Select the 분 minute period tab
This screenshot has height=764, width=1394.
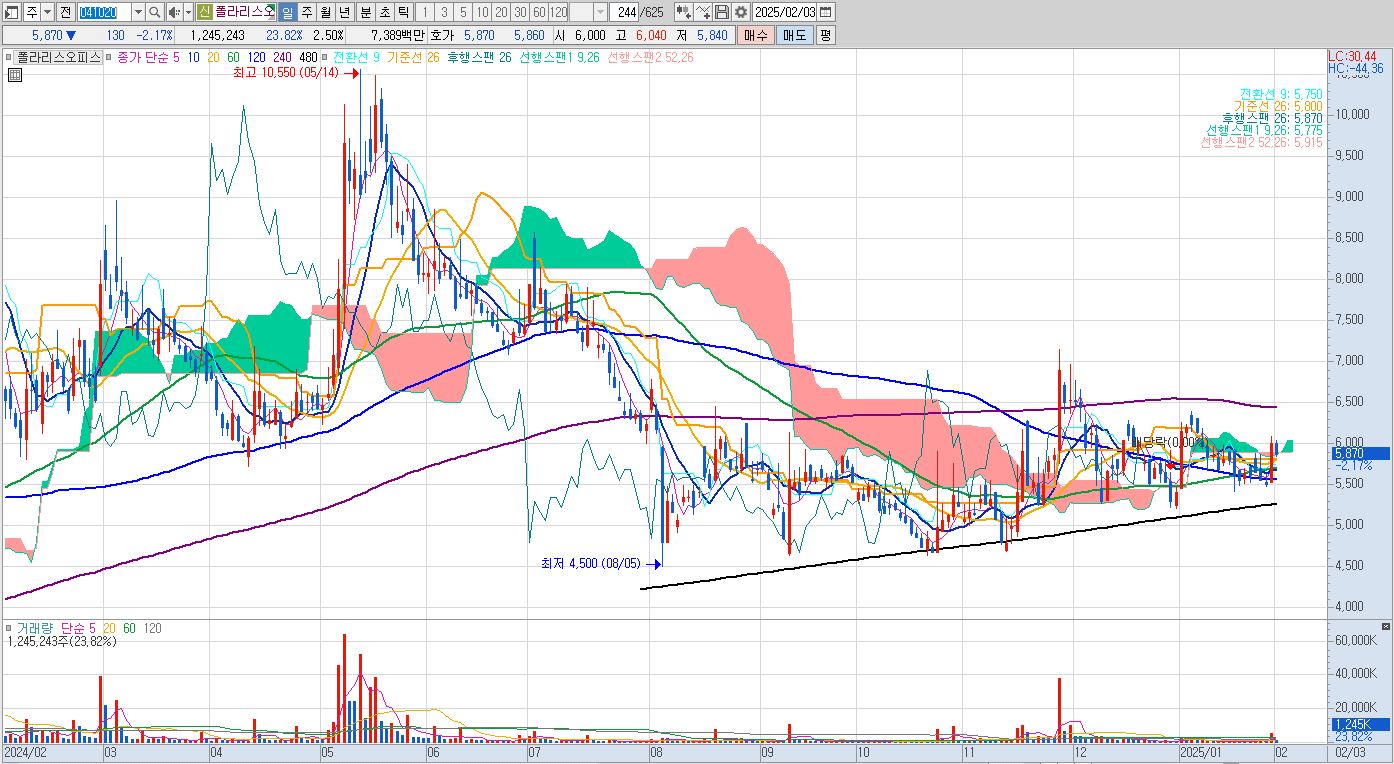click(365, 12)
